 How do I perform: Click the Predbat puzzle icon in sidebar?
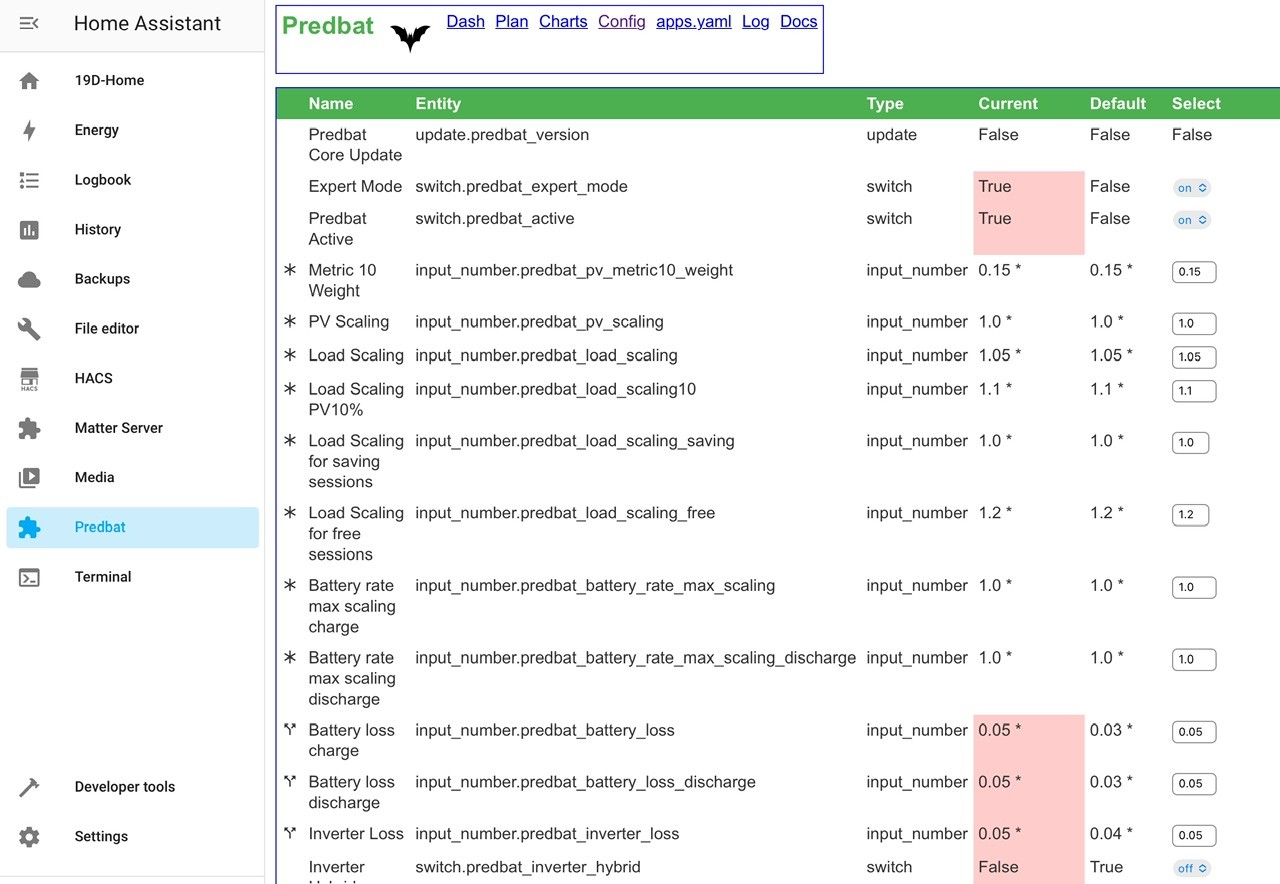(29, 527)
